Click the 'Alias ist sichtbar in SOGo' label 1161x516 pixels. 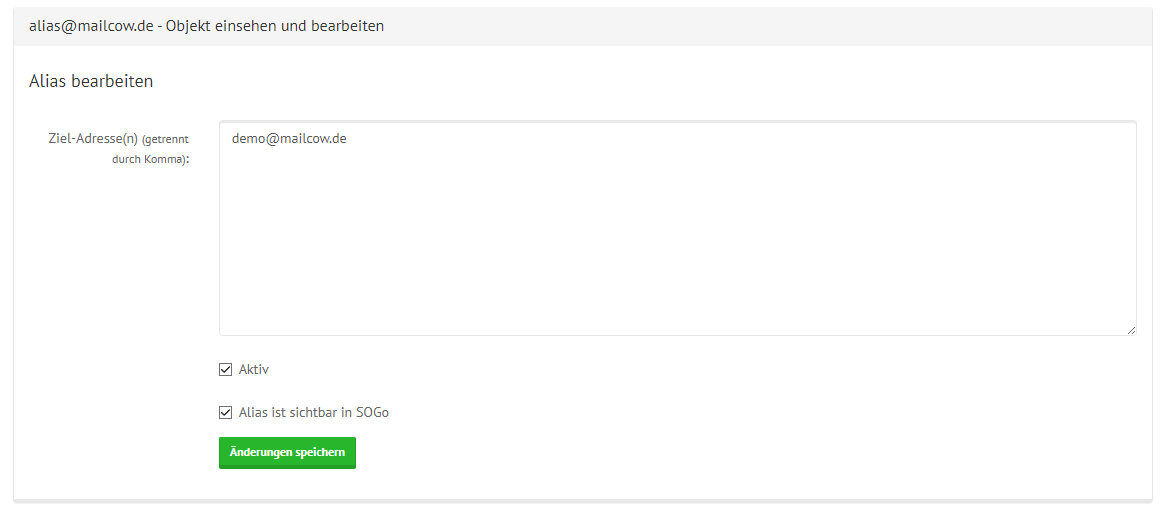(313, 412)
